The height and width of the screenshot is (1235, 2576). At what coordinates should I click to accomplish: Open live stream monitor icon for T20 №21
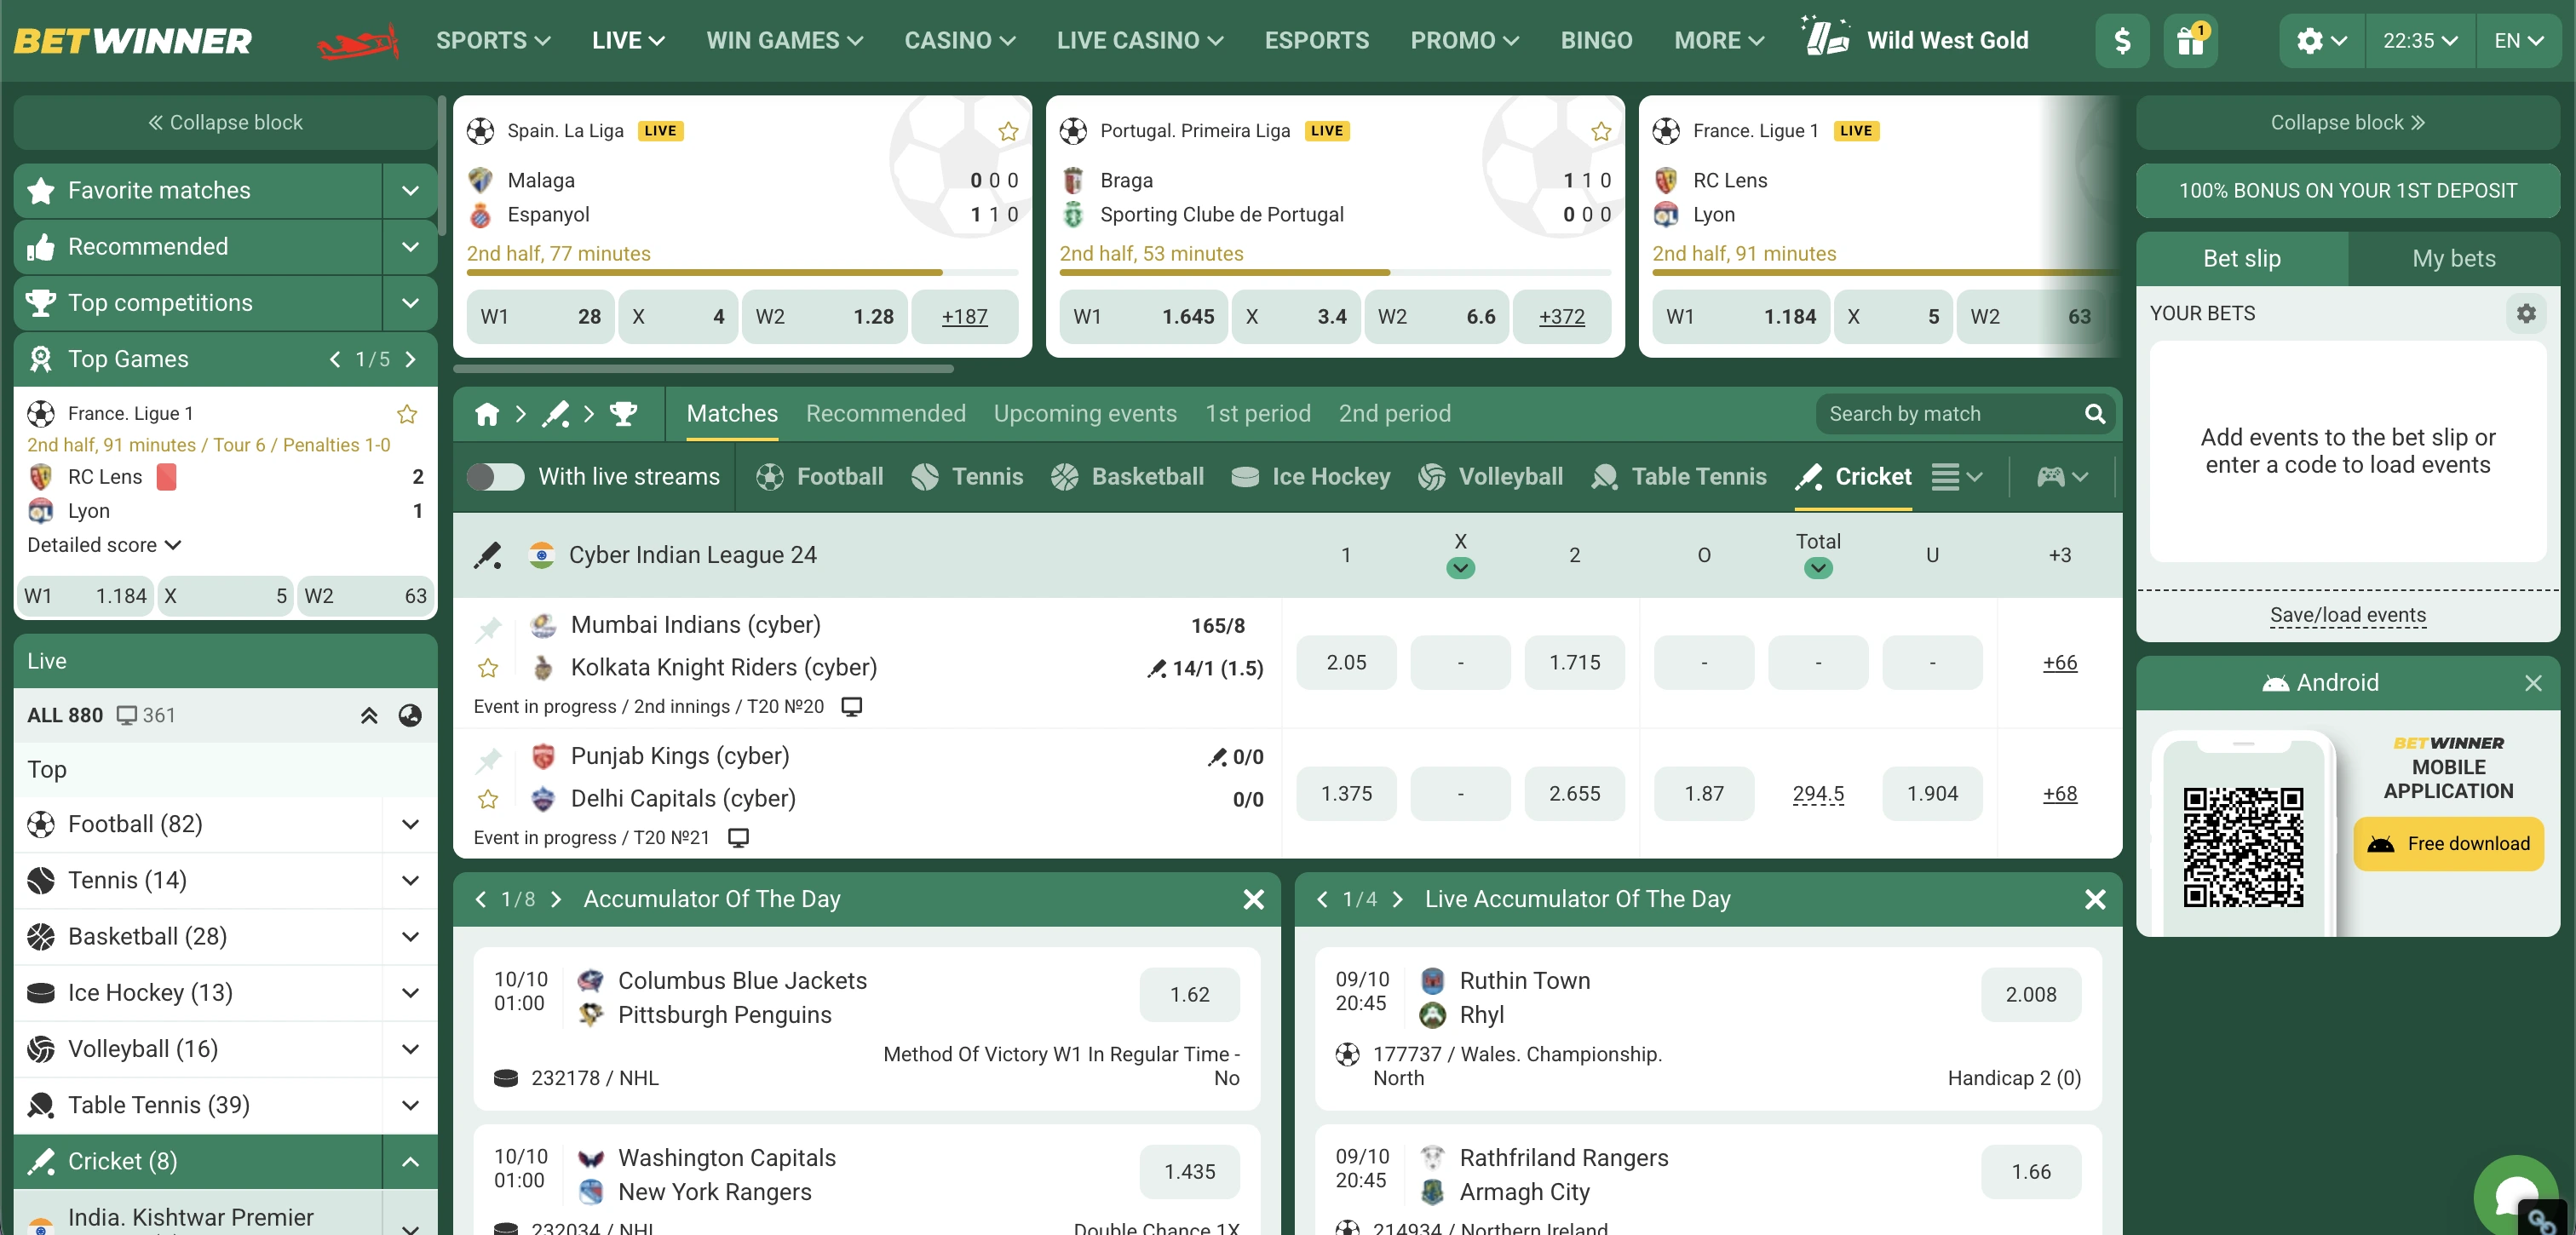point(738,837)
